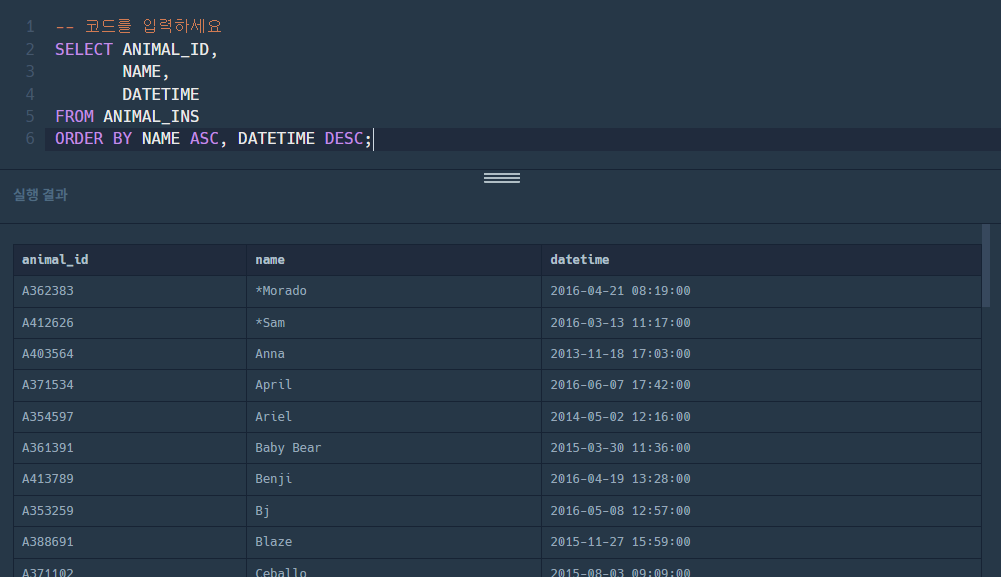Viewport: 1001px width, 577px height.
Task: Click datetime 2016-04-19 13:28:00
Action: pyautogui.click(x=762, y=479)
